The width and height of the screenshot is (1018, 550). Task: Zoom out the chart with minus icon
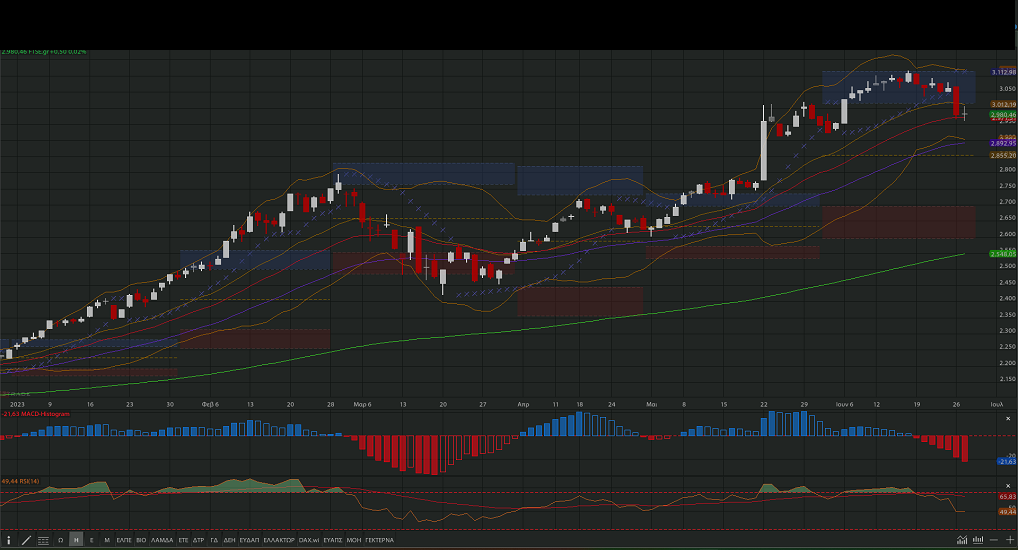click(x=994, y=540)
